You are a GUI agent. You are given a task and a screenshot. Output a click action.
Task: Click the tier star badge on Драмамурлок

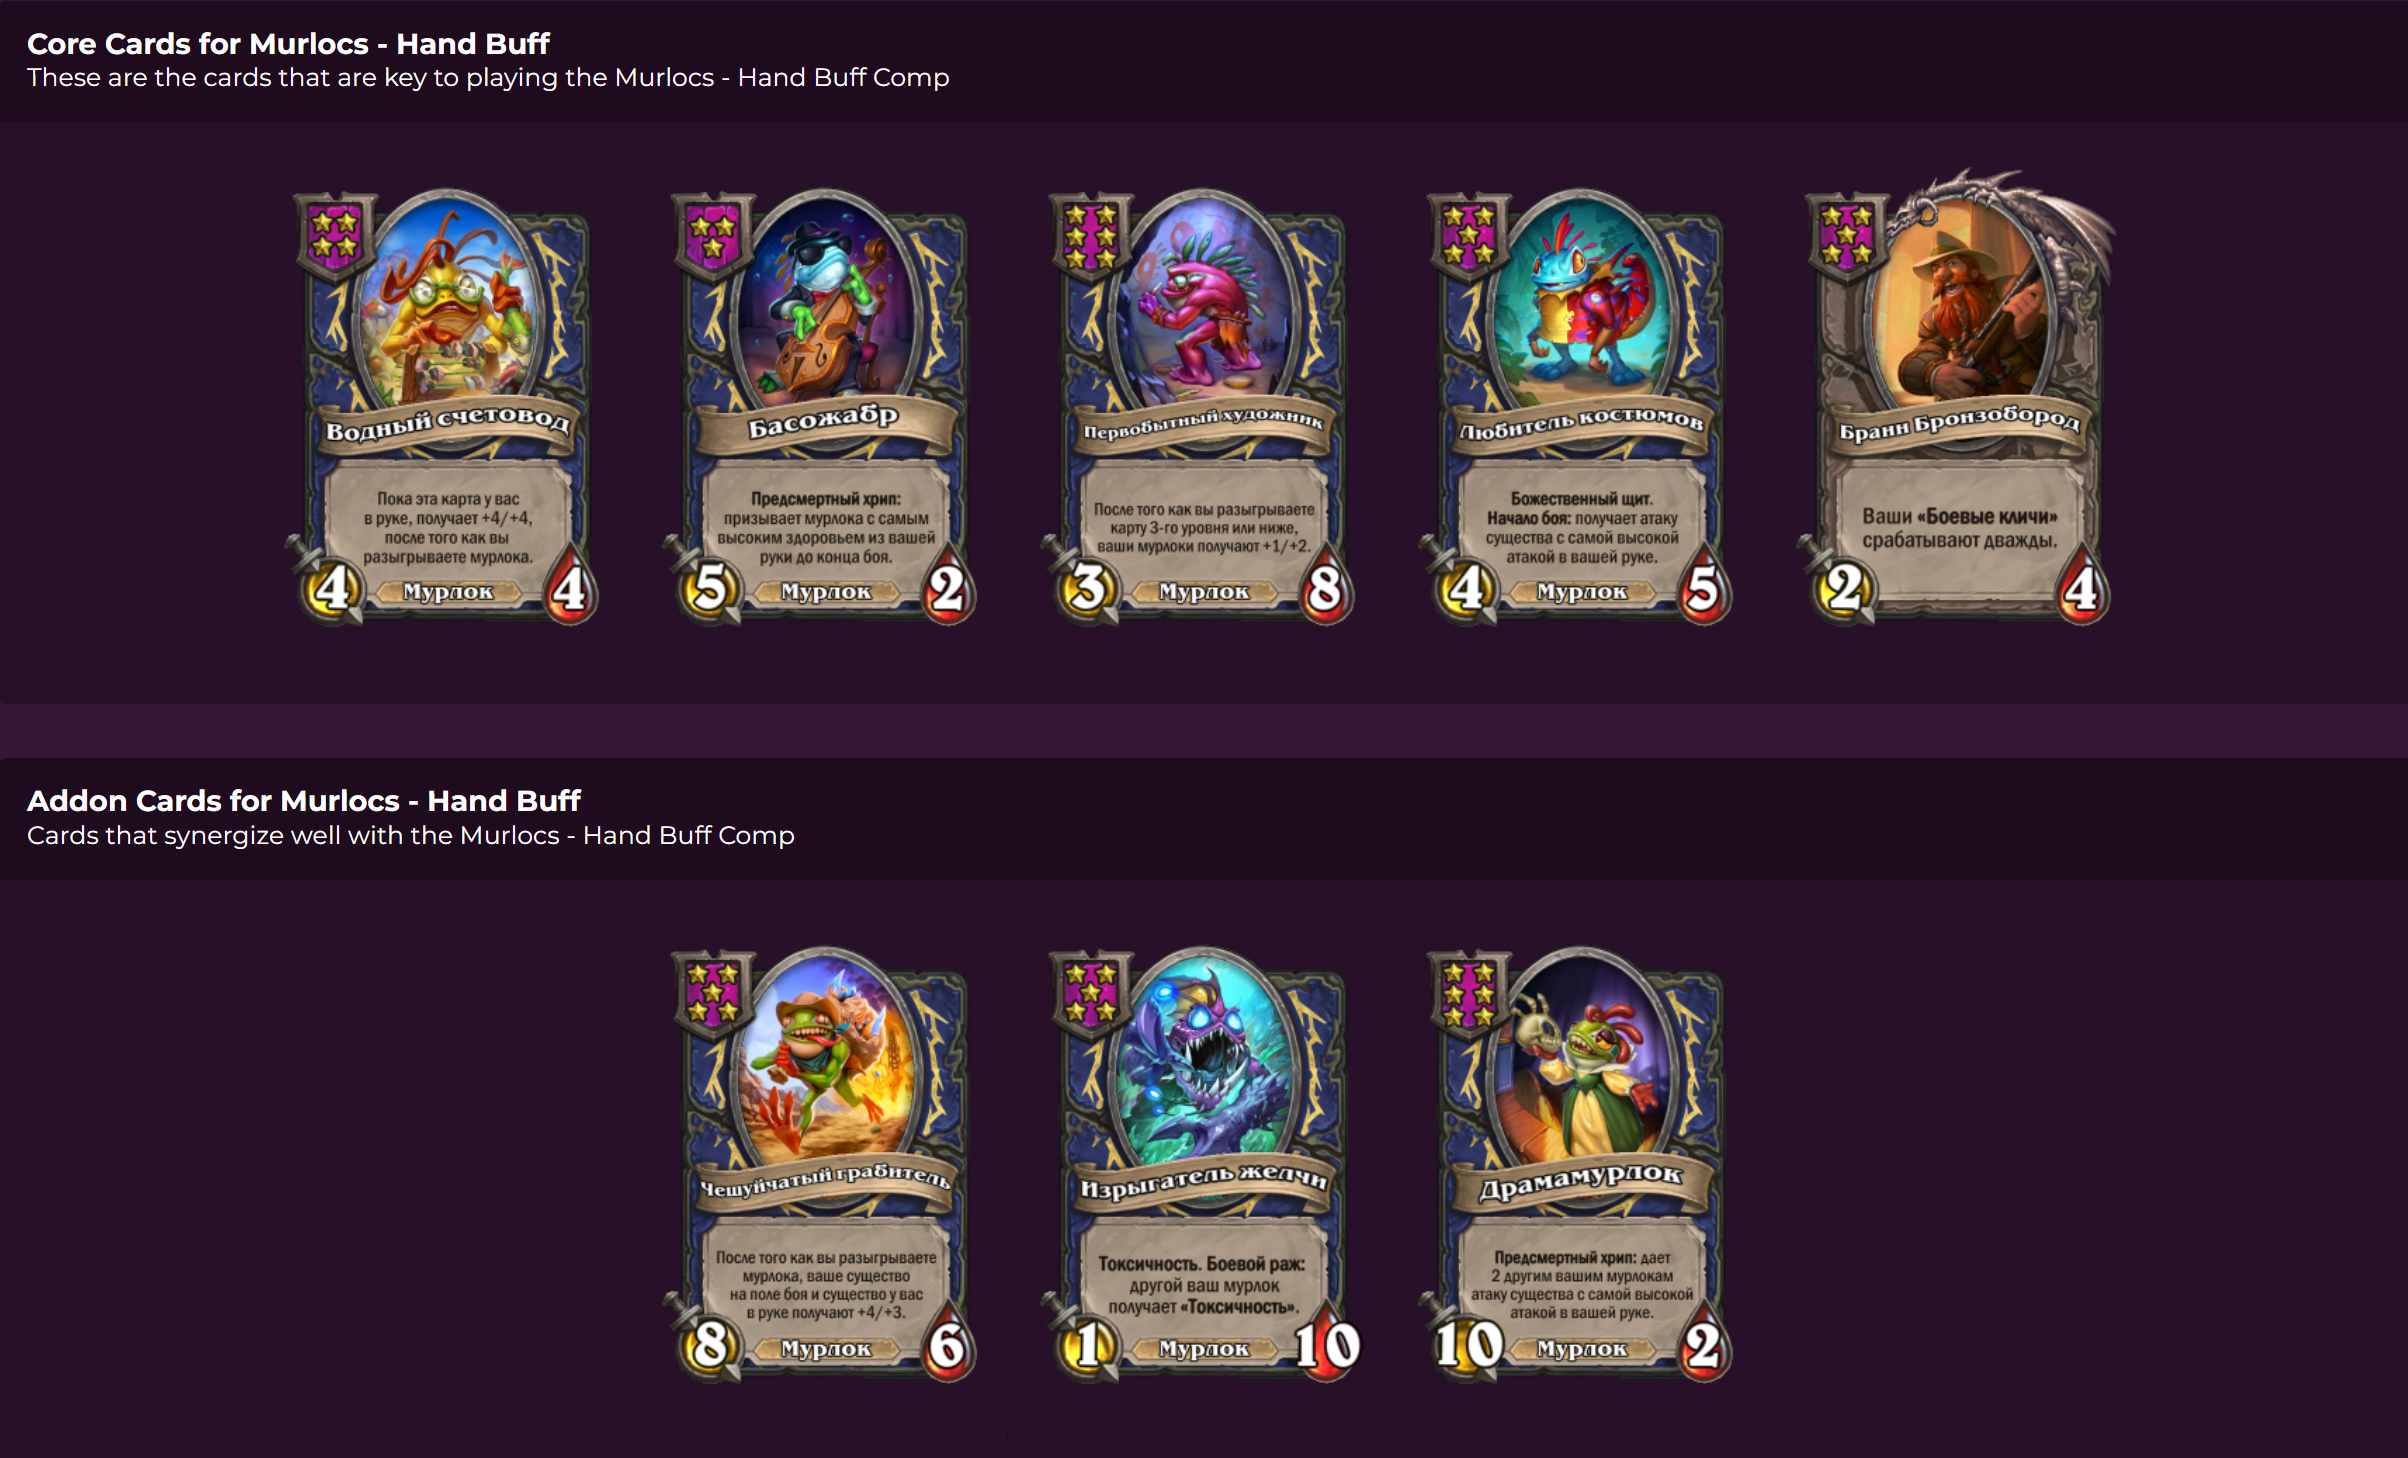(x=1468, y=994)
